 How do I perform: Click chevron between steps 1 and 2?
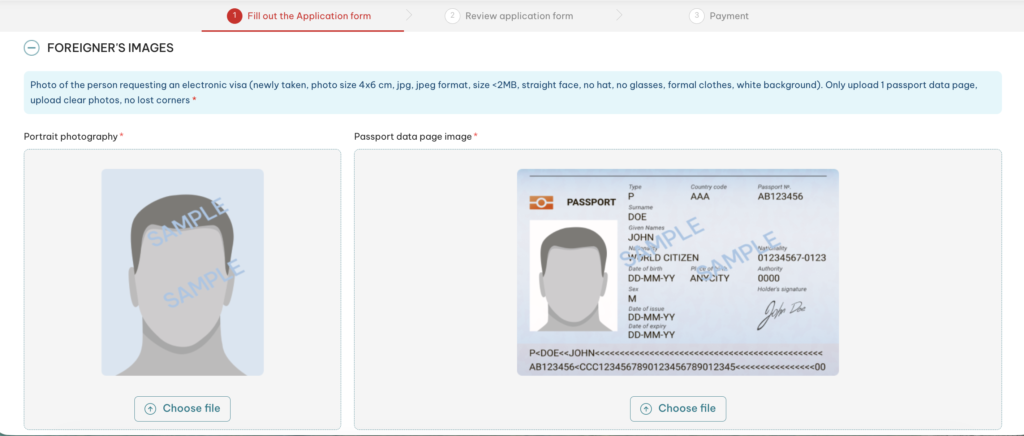point(409,15)
